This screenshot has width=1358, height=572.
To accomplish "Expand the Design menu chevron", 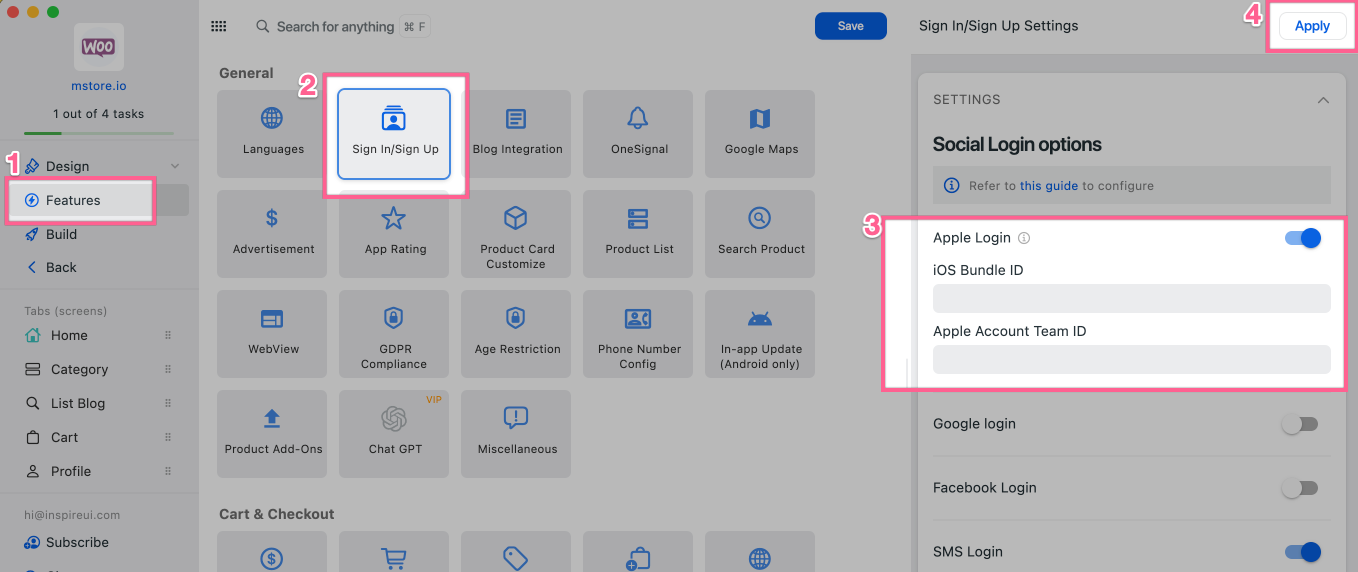I will coord(175,166).
